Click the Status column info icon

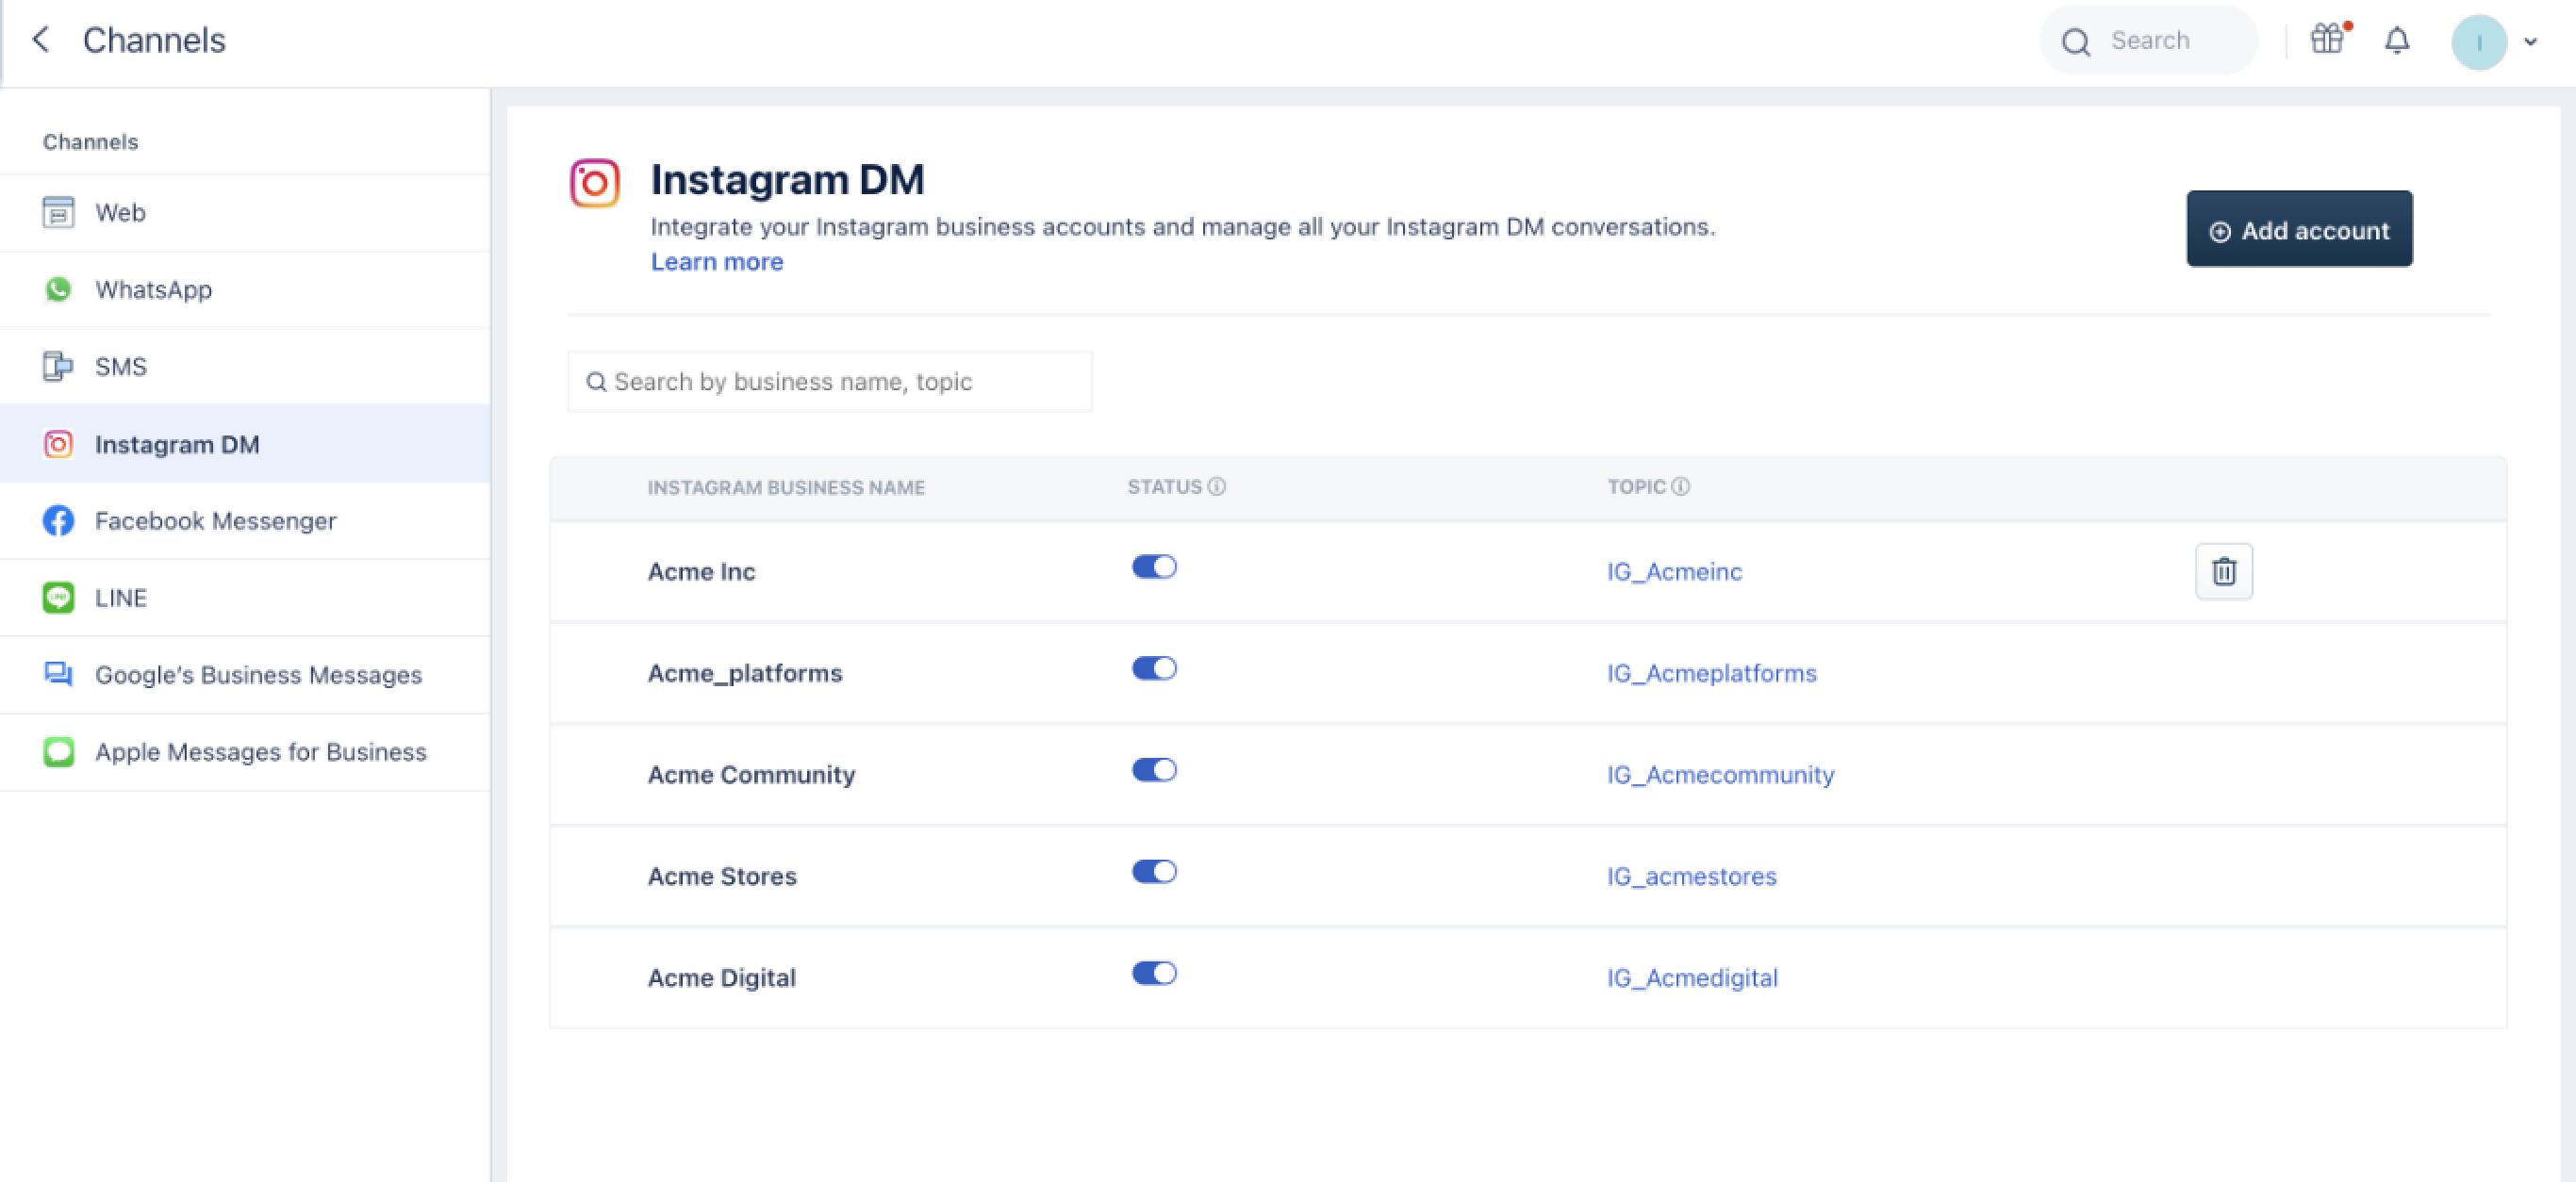1216,487
